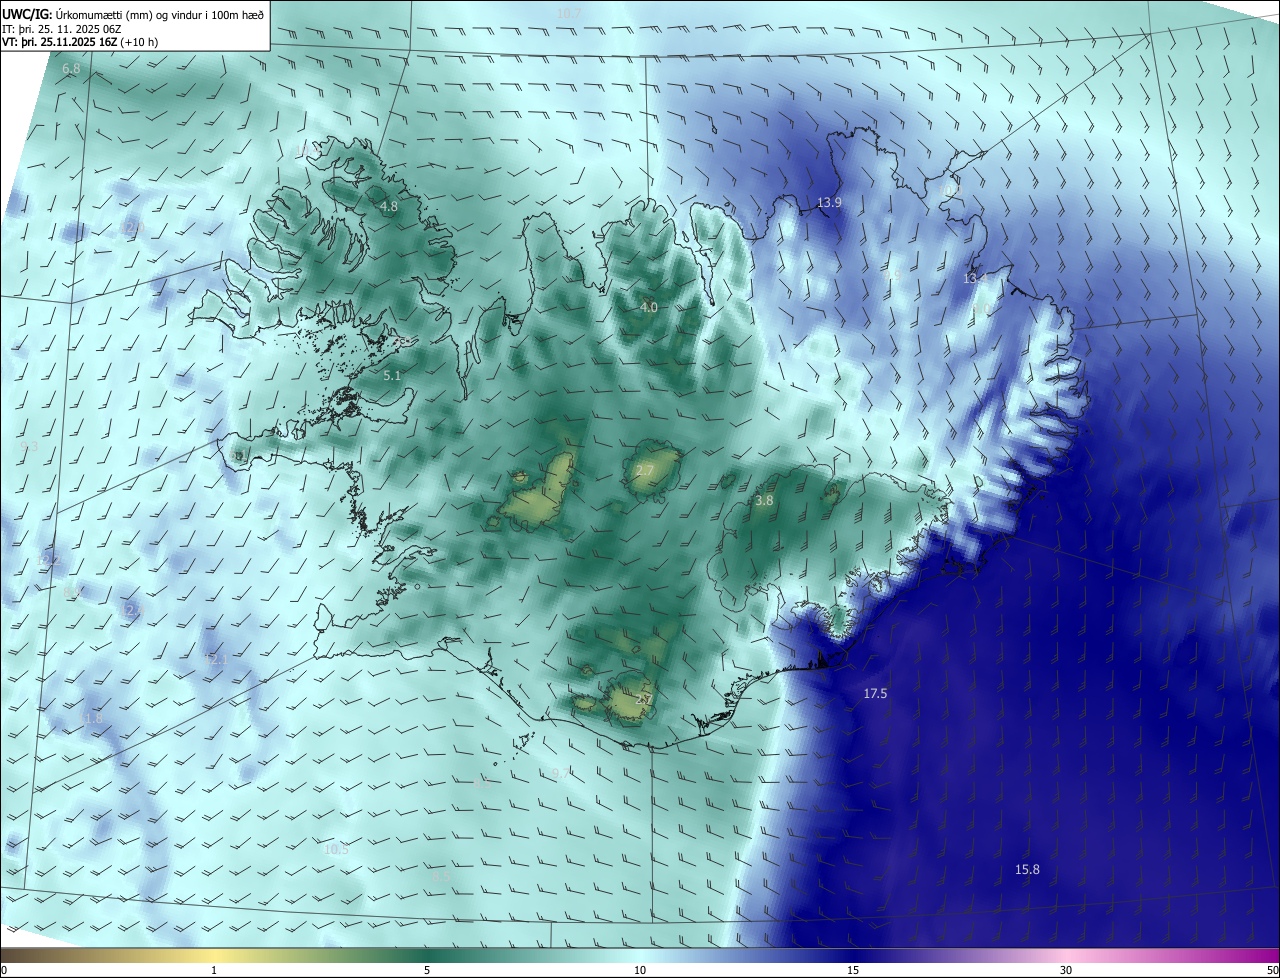Screen dimensions: 1280x978
Task: Click the 10.7 value at top edge
Action: pyautogui.click(x=569, y=13)
